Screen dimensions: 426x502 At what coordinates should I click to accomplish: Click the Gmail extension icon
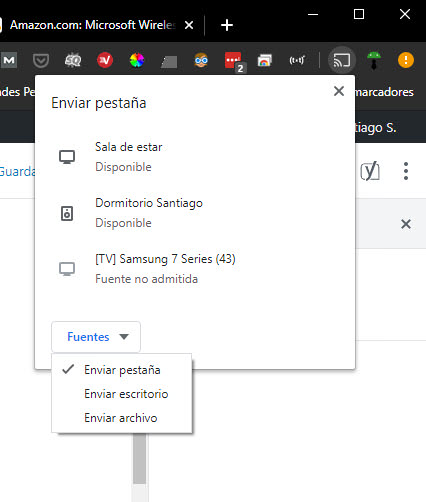coord(9,60)
